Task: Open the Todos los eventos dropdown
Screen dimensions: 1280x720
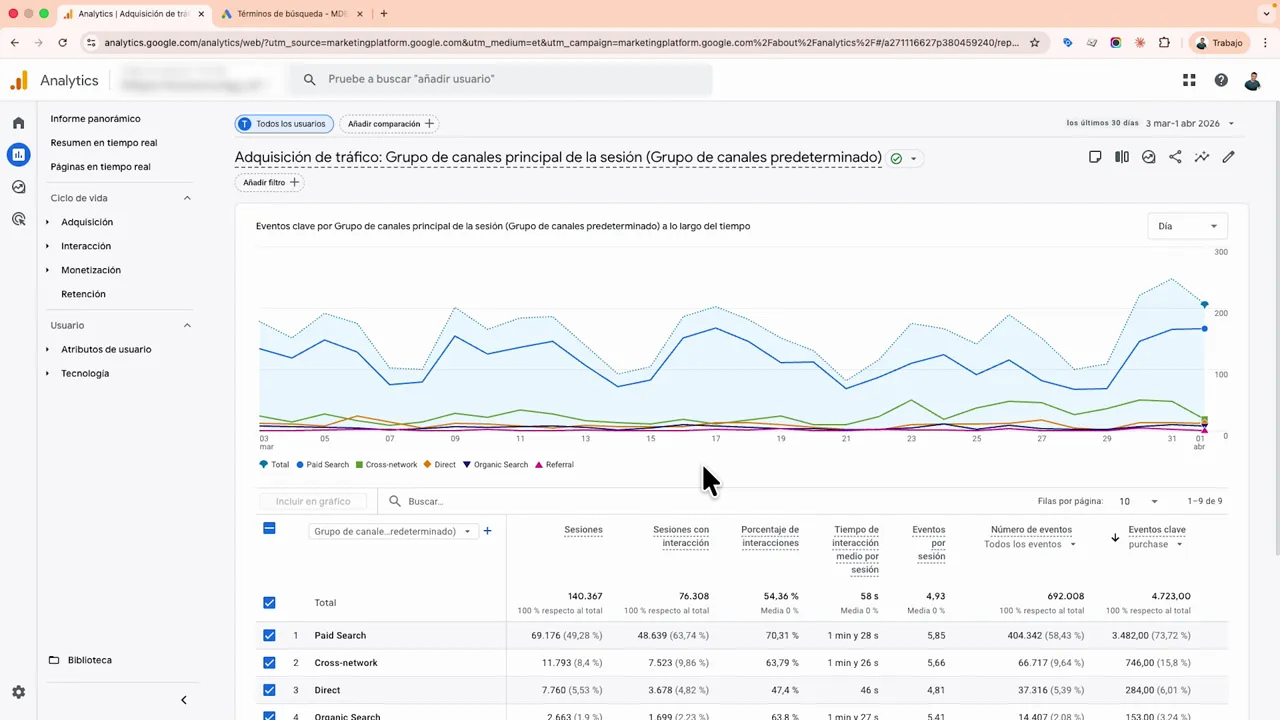Action: 1030,544
